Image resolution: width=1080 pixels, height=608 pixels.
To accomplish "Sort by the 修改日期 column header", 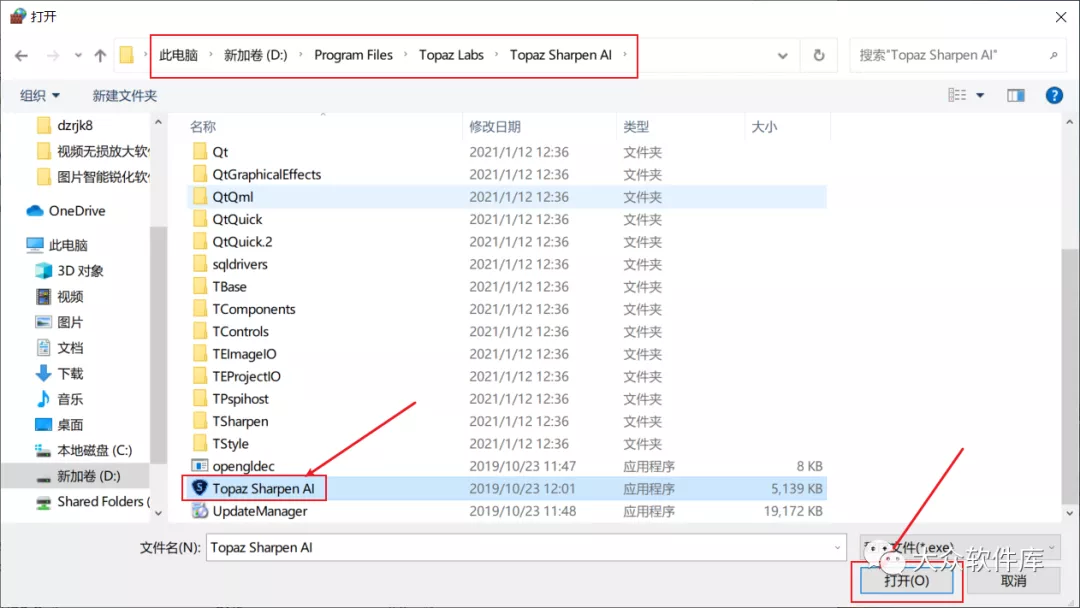I will [495, 127].
